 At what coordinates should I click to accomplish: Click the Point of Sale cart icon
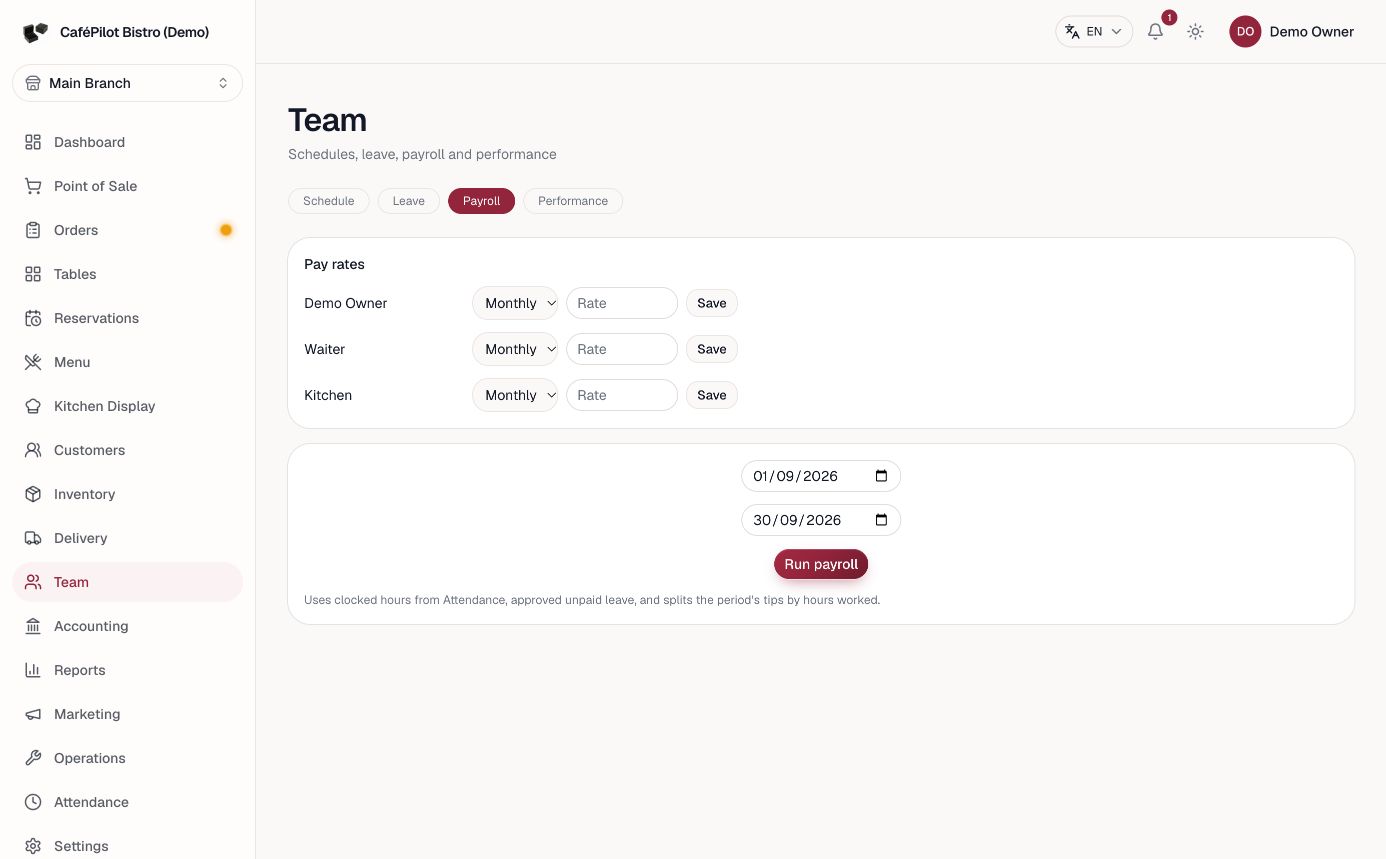pyautogui.click(x=33, y=186)
